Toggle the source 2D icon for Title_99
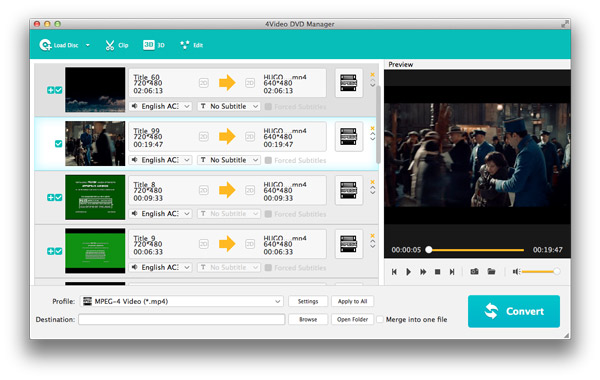Image resolution: width=600 pixels, height=380 pixels. point(204,136)
